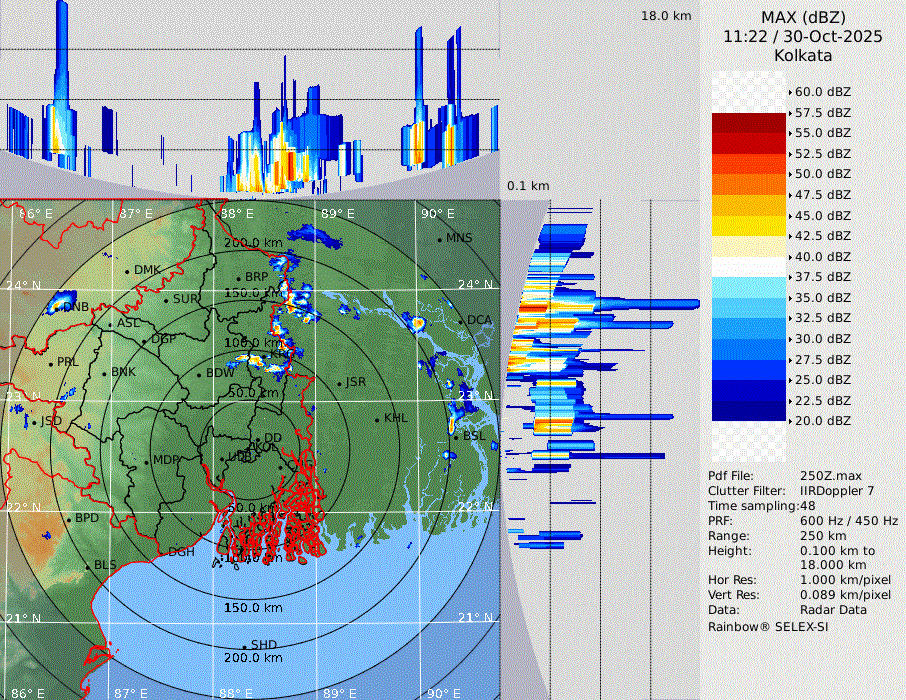
Task: Click the MNS station marker on map
Action: pos(439,239)
